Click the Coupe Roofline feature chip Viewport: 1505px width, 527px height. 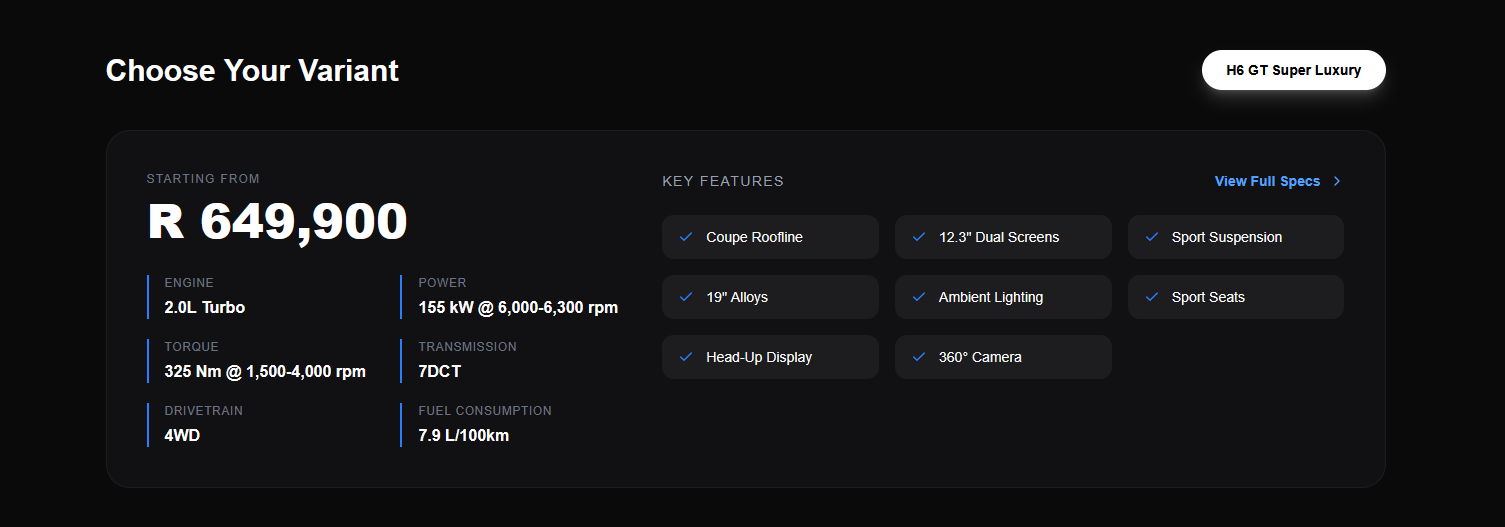coord(770,237)
